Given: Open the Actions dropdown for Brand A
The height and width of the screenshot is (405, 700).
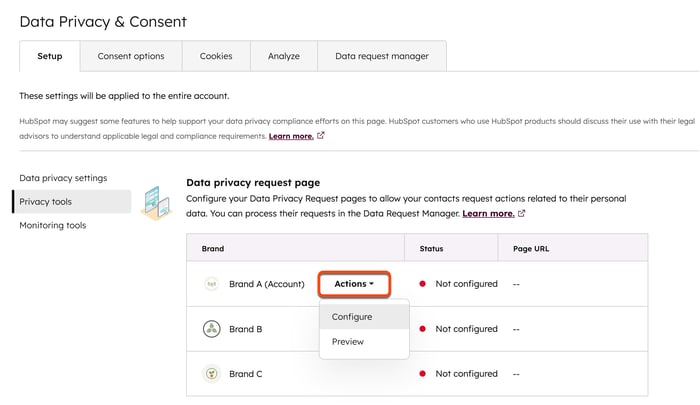Looking at the screenshot, I should (354, 284).
